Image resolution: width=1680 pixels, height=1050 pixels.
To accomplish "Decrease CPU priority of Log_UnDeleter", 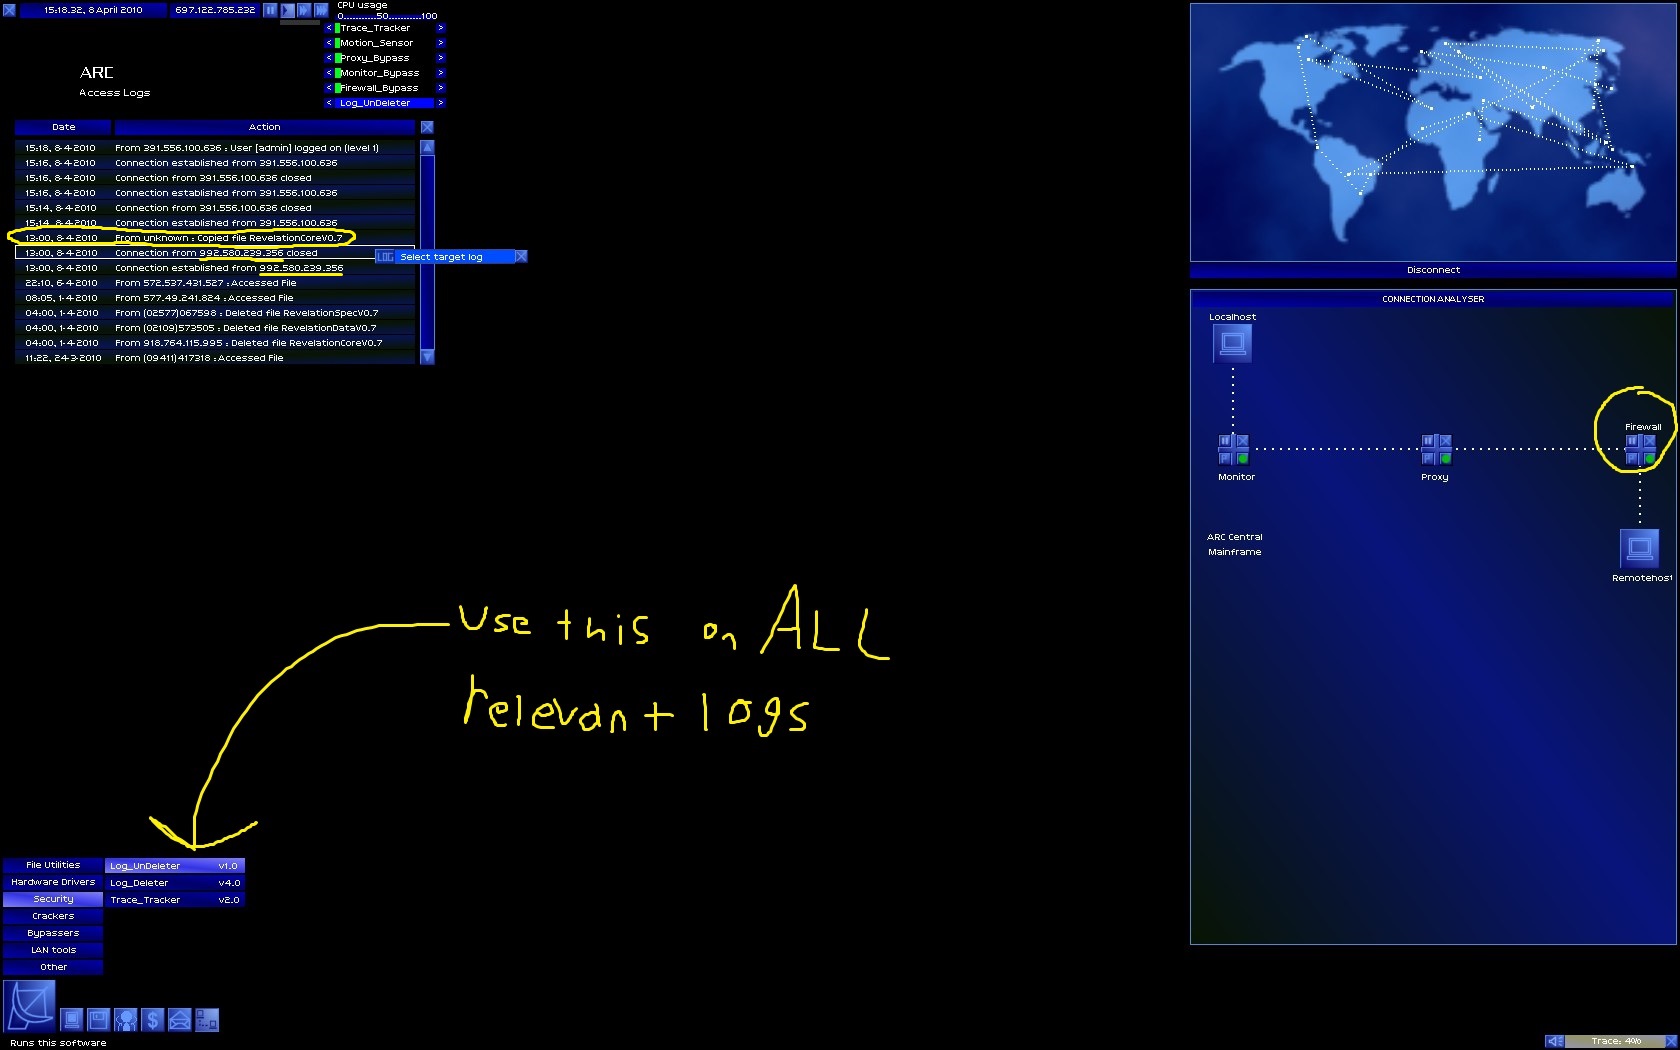I will [329, 103].
